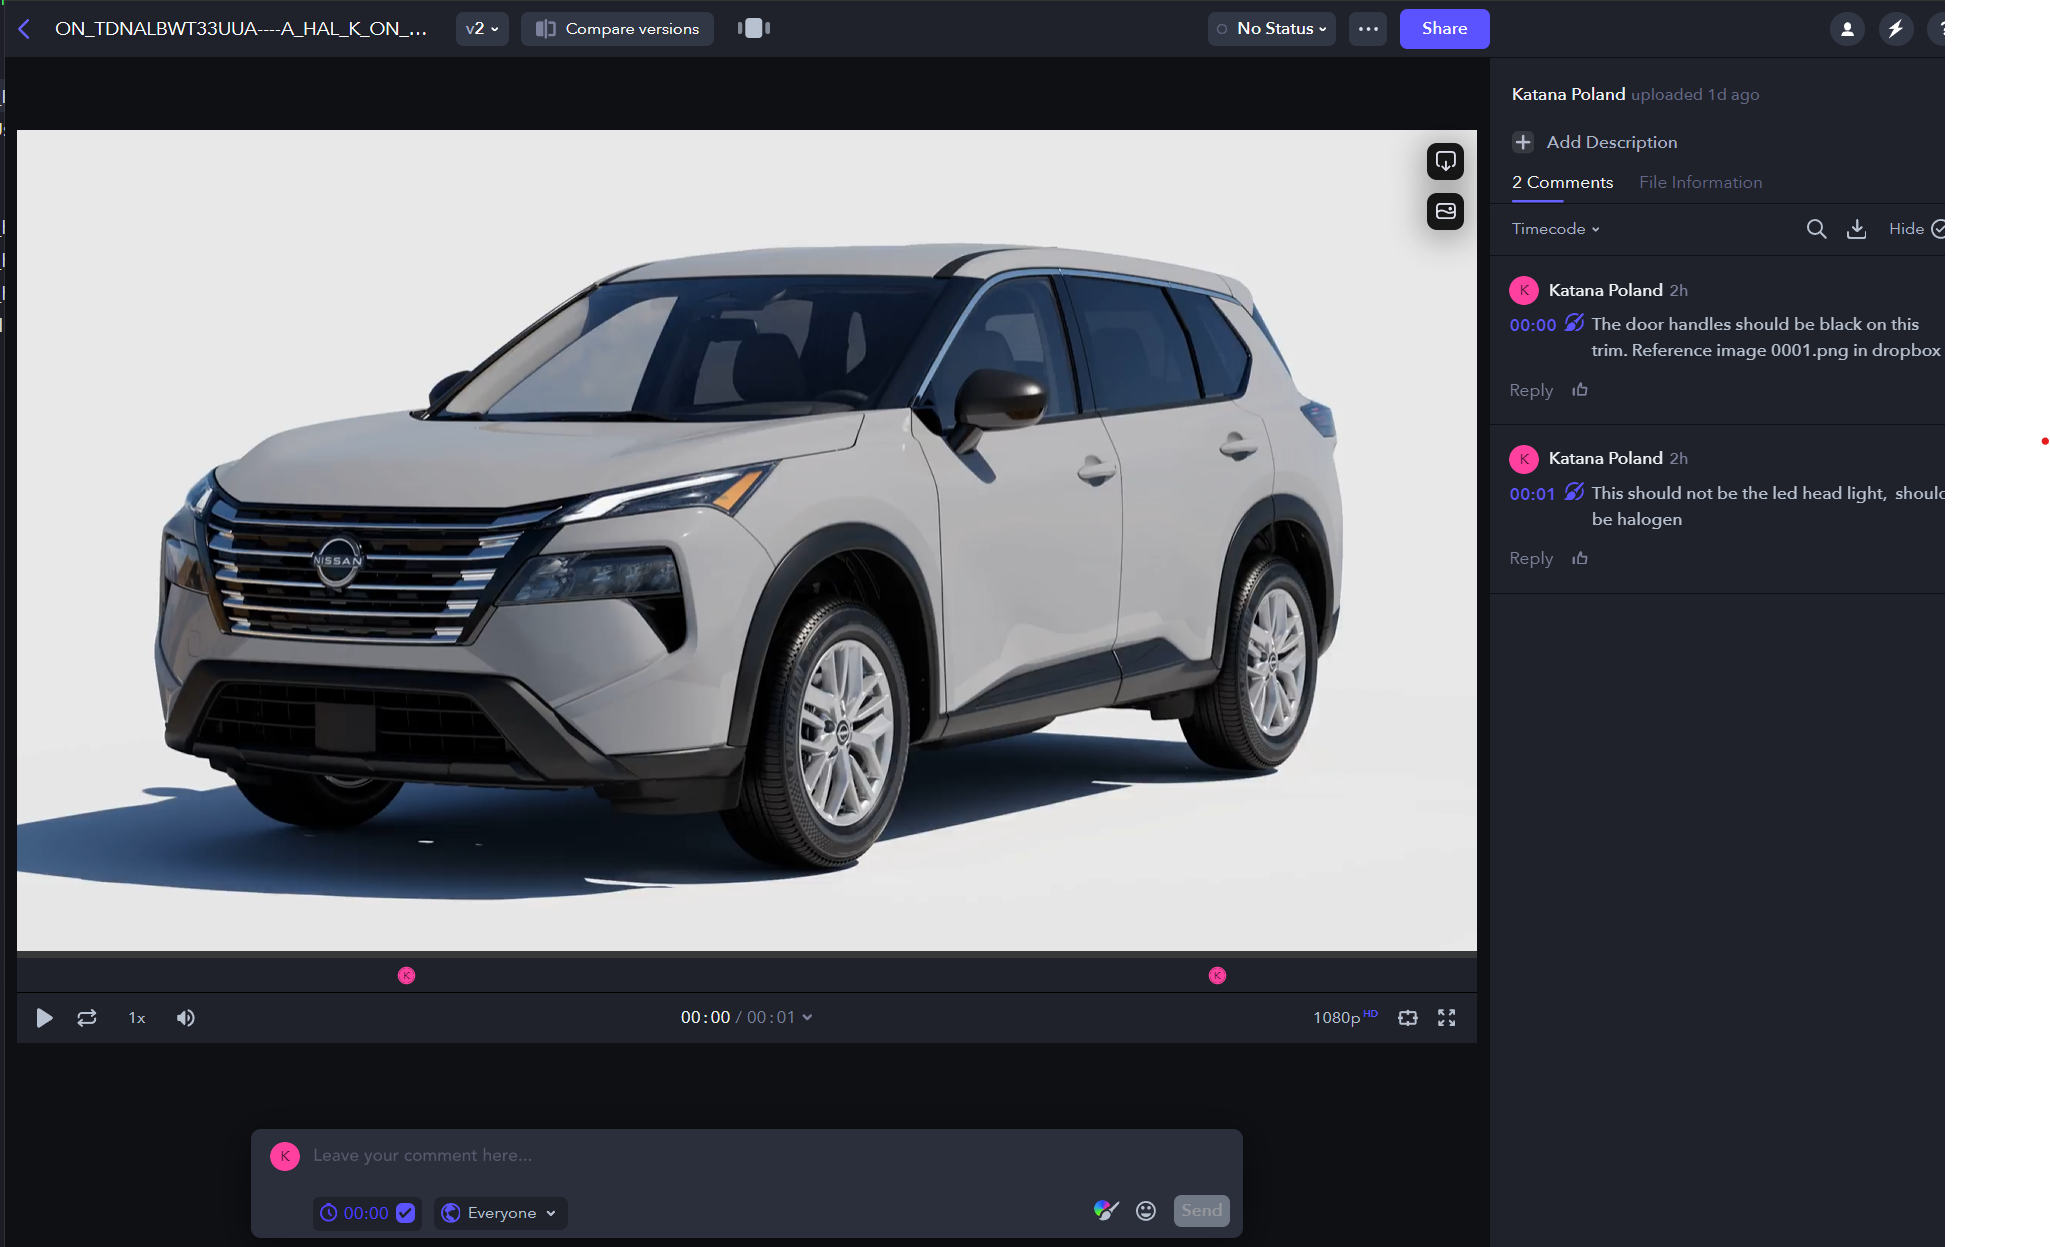Viewport: 2050px width, 1247px height.
Task: Open the comment search icon
Action: click(1816, 229)
